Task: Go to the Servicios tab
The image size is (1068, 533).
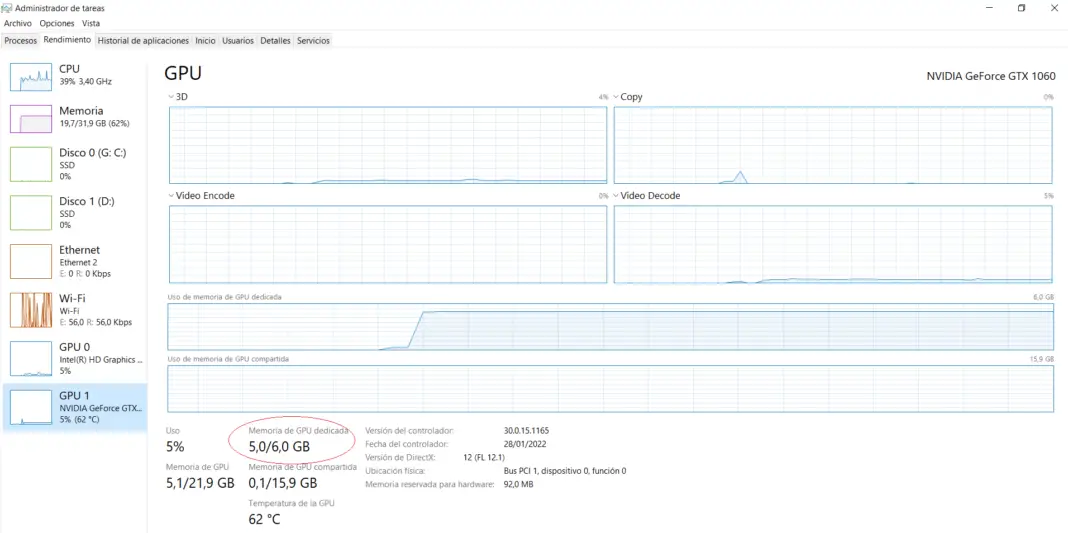Action: click(x=313, y=41)
